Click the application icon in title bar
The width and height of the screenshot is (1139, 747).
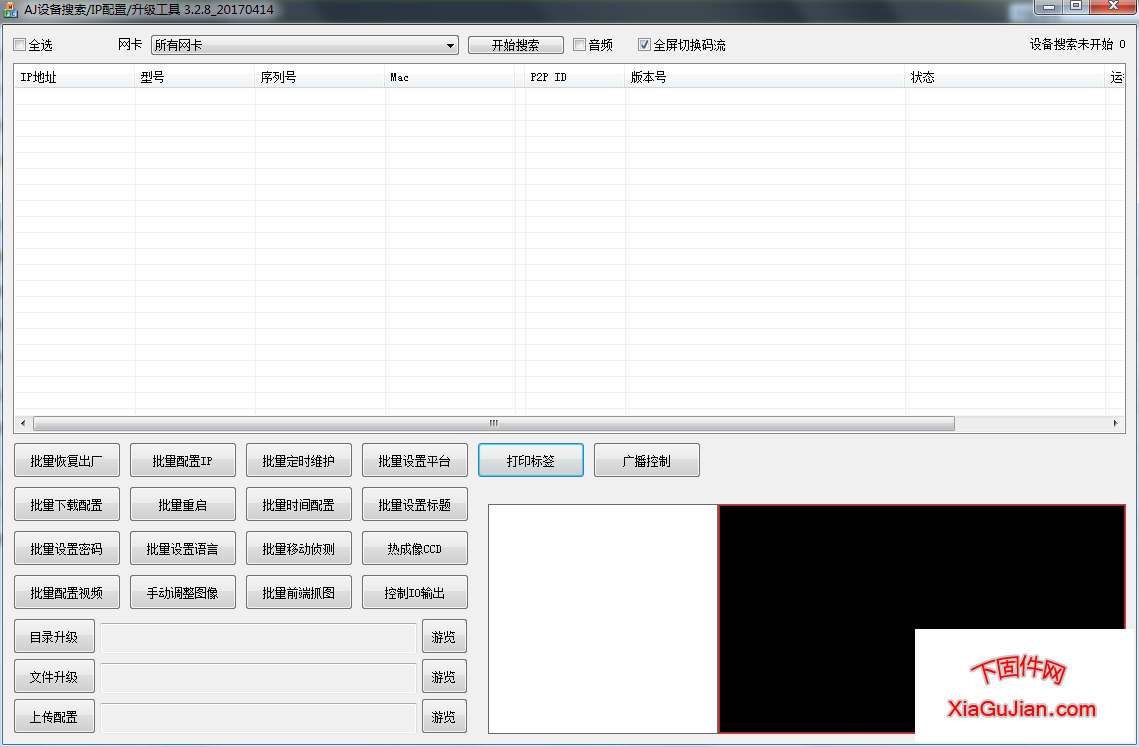coord(10,10)
